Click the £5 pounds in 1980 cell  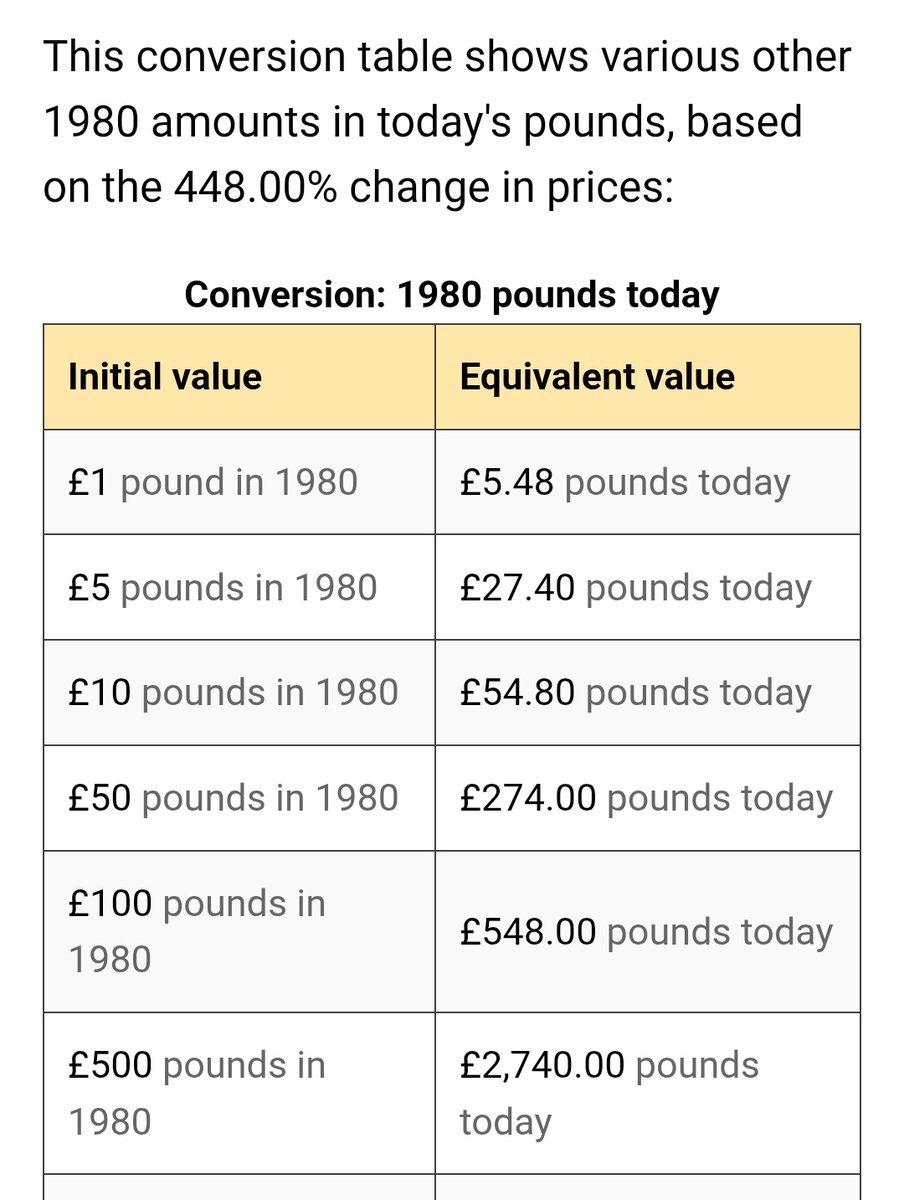[239, 587]
